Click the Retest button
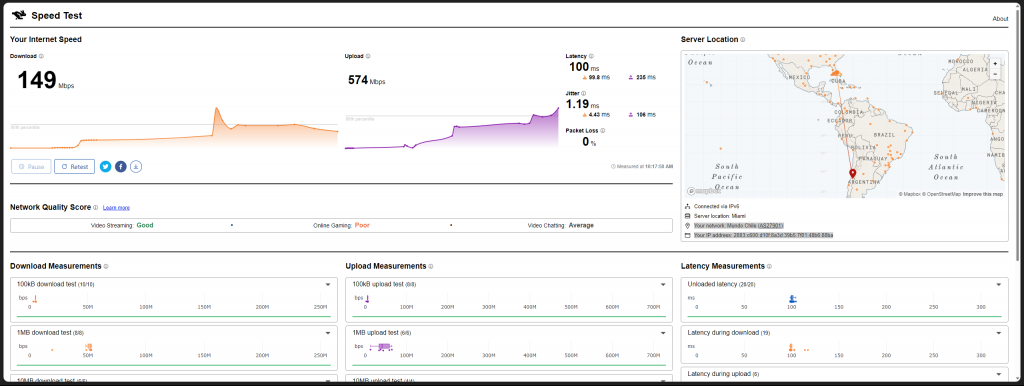 tap(74, 167)
